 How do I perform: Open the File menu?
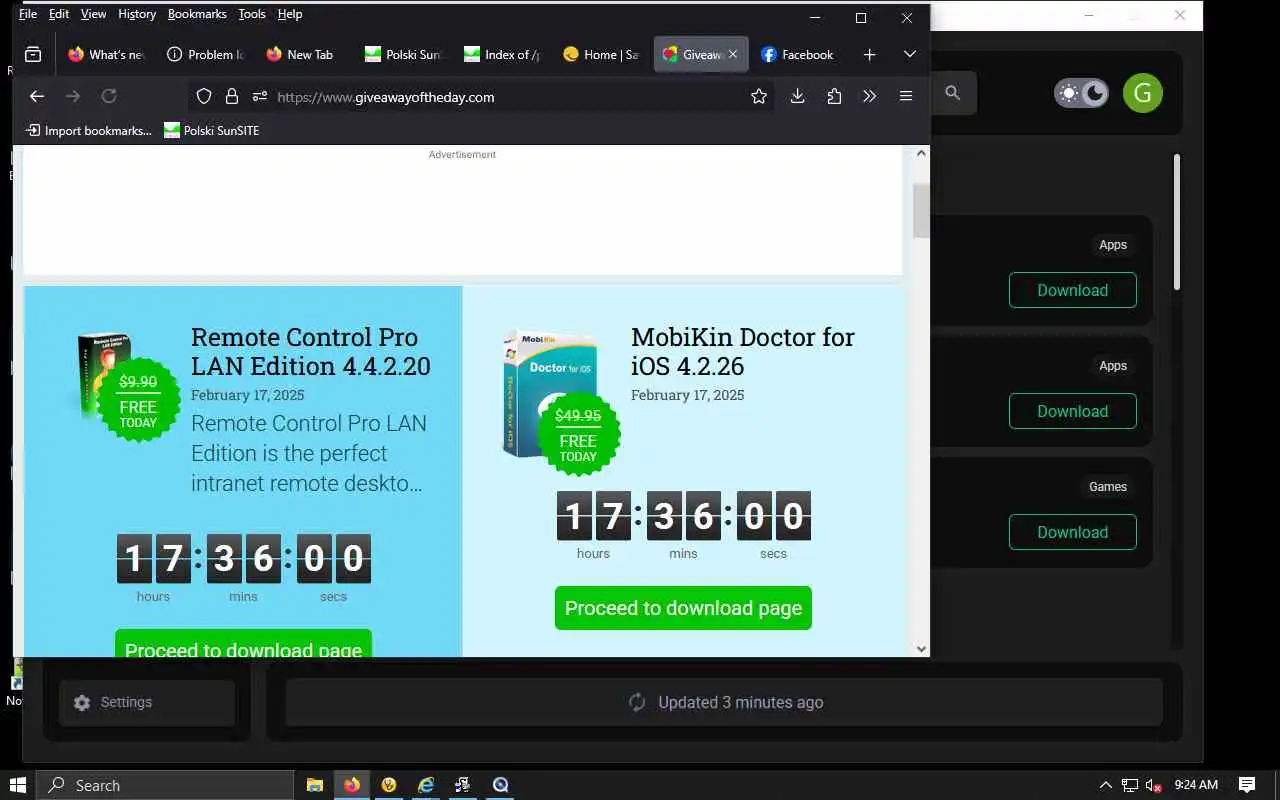(x=28, y=14)
